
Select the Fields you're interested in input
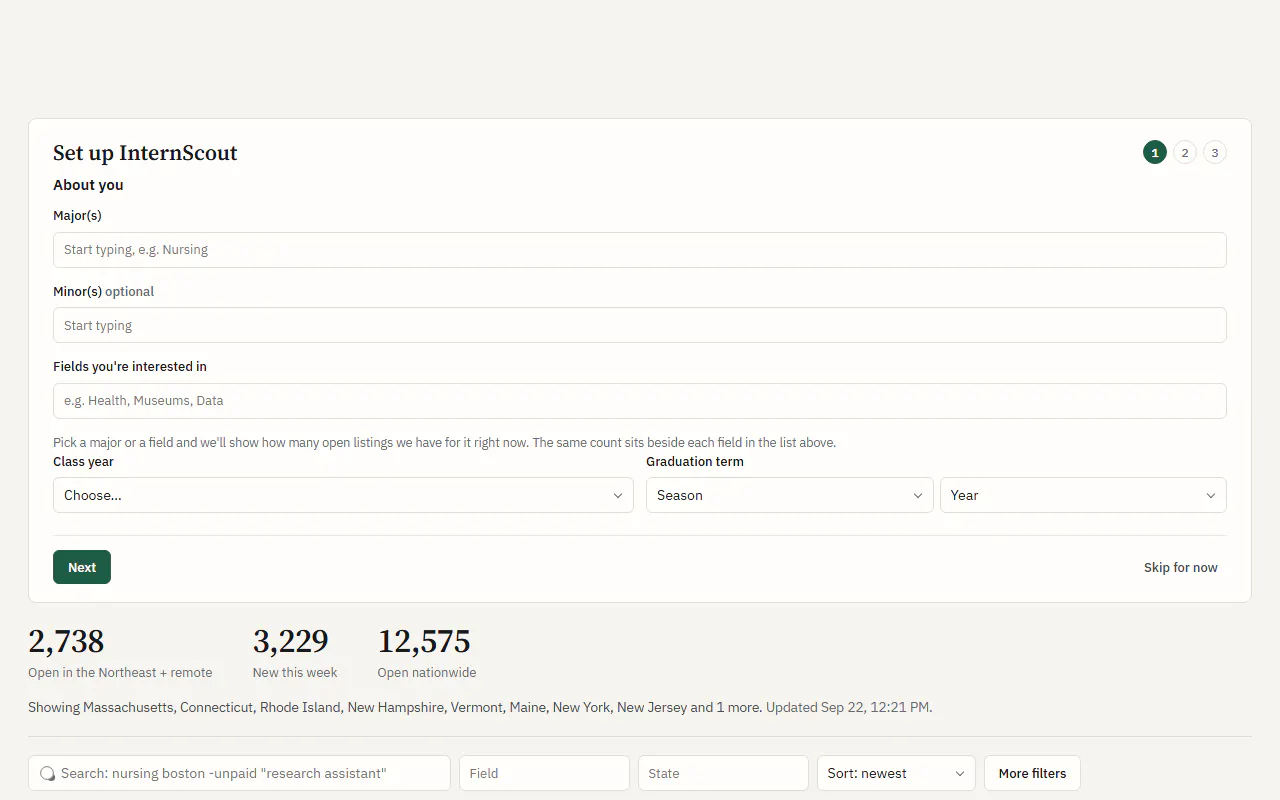640,401
